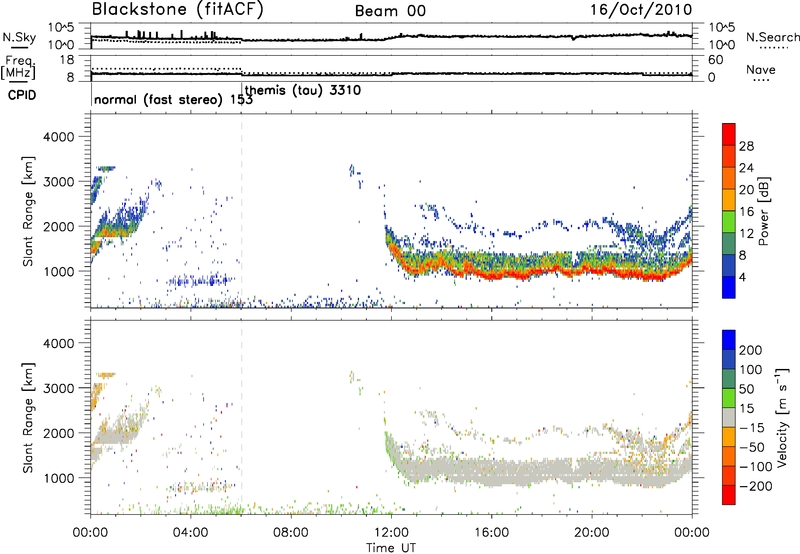Click the "N.Sky" legend label
This screenshot has width=800, height=554.
click(19, 37)
